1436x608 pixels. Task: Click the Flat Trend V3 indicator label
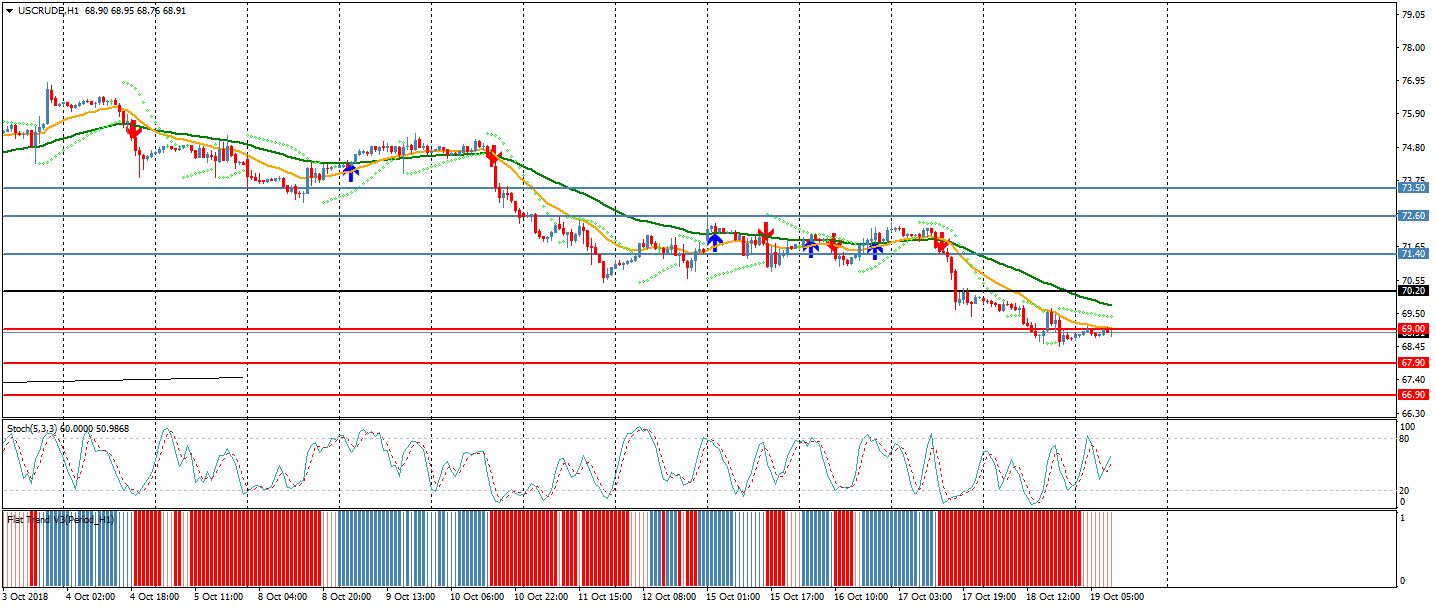click(60, 520)
